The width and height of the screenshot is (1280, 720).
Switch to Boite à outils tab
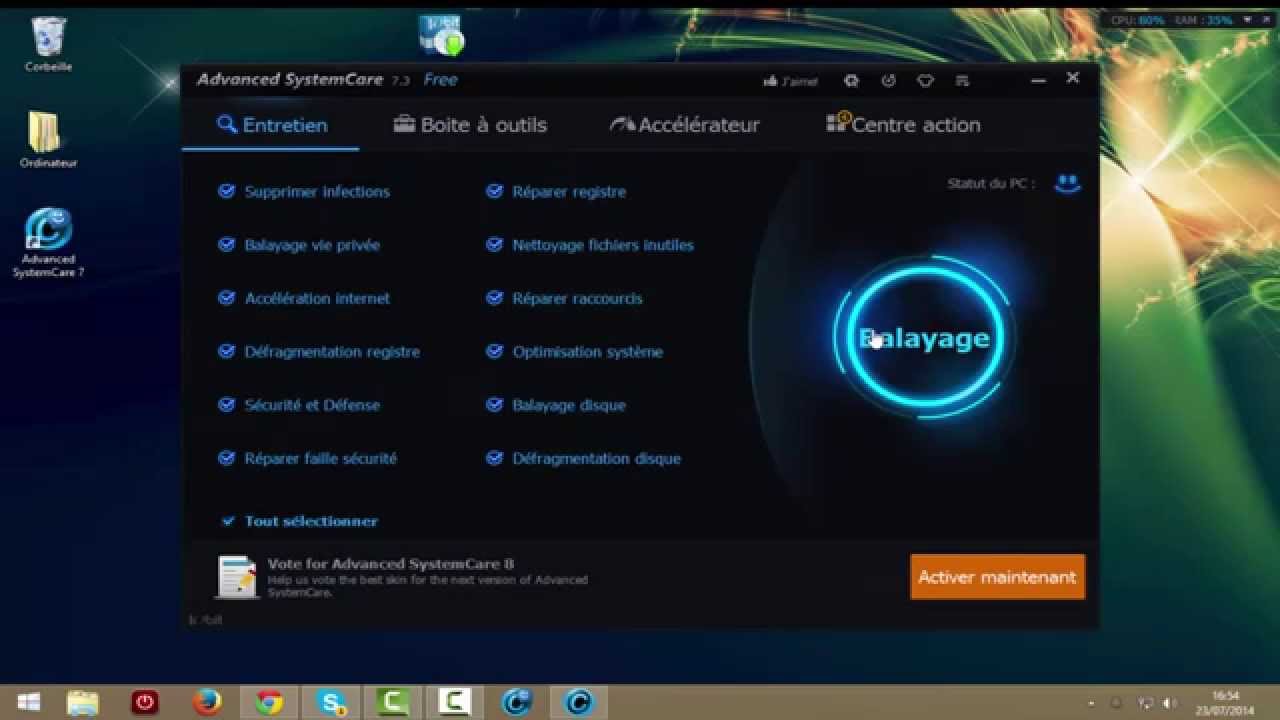[470, 125]
